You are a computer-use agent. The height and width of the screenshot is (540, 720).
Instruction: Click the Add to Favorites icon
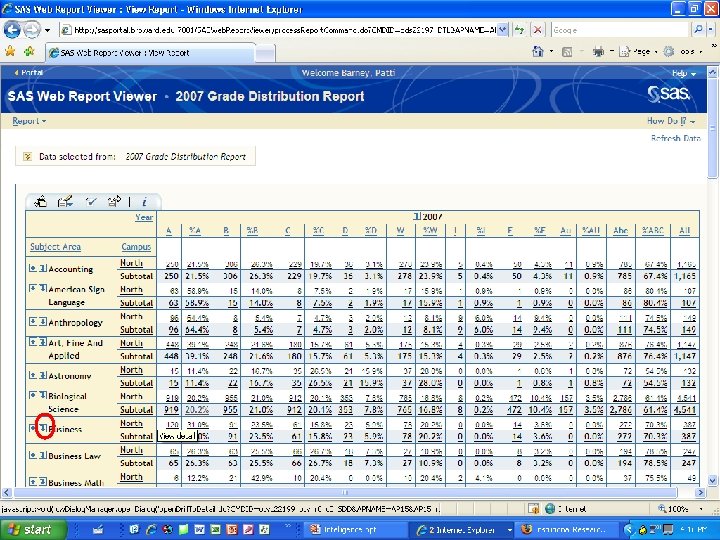[29, 51]
